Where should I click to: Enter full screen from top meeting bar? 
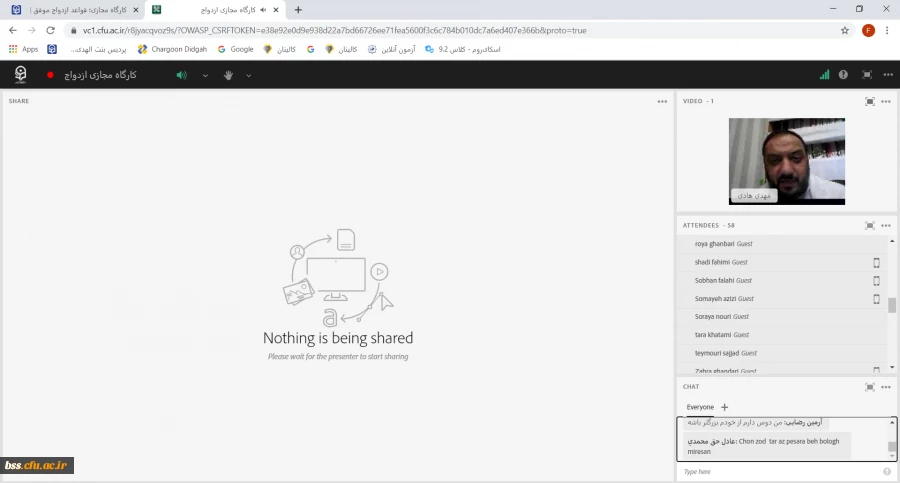pos(866,75)
